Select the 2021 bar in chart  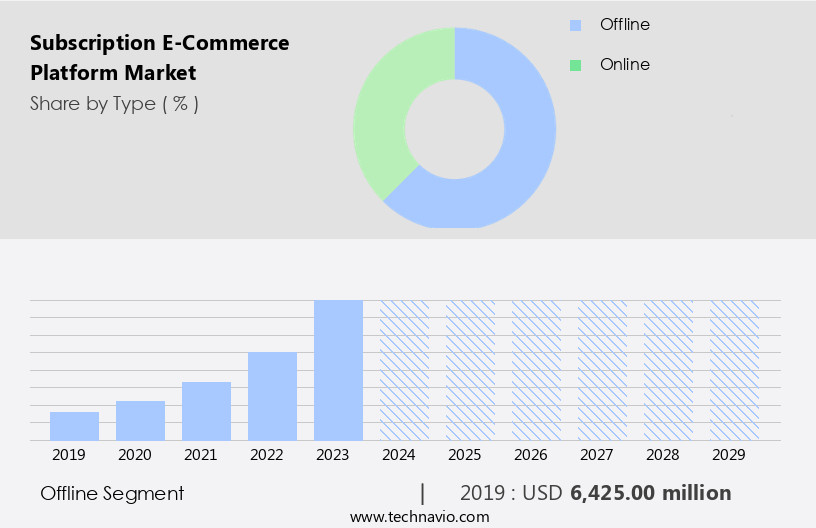click(206, 411)
